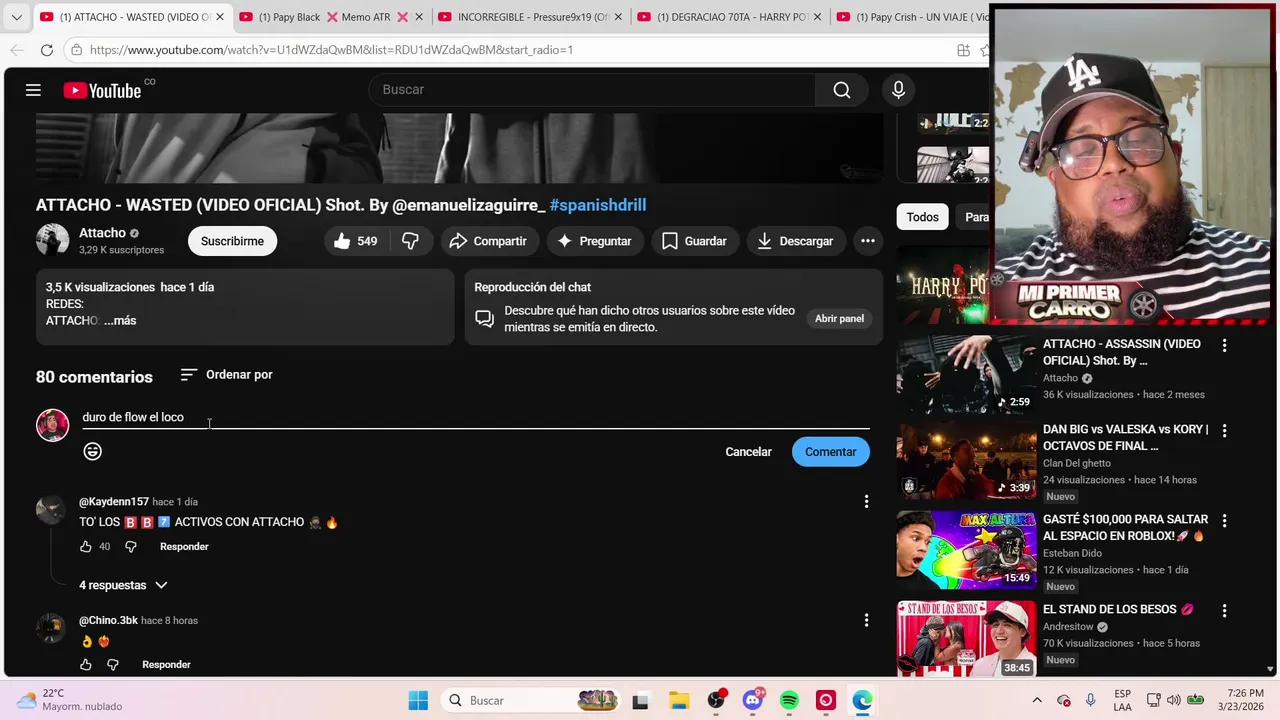Open the weather widget showing 22°C
The height and width of the screenshot is (720, 1280).
[70, 700]
